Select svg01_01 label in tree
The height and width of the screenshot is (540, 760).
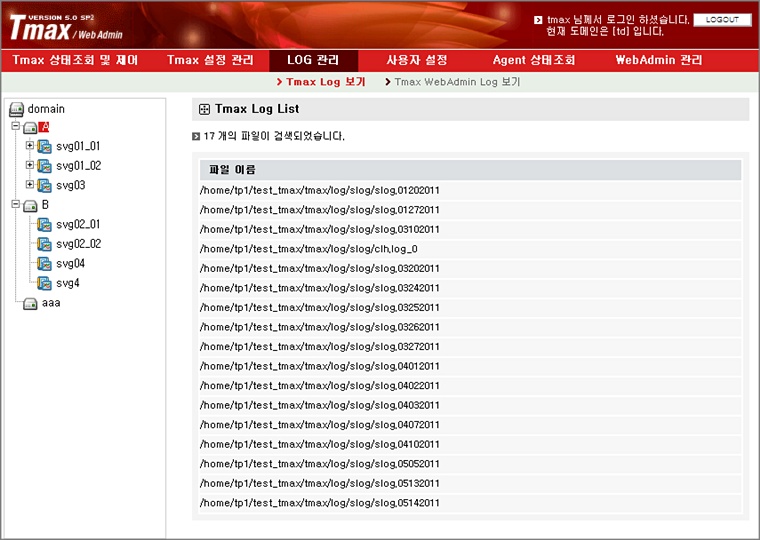[x=78, y=146]
